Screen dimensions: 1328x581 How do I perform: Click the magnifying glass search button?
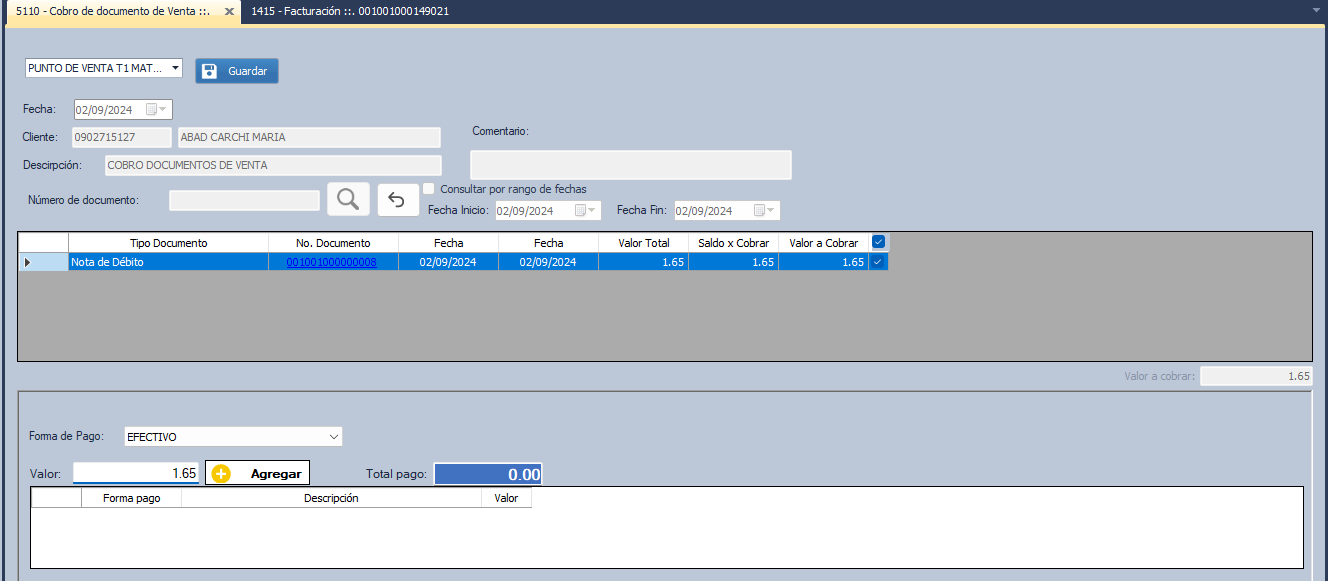[348, 200]
